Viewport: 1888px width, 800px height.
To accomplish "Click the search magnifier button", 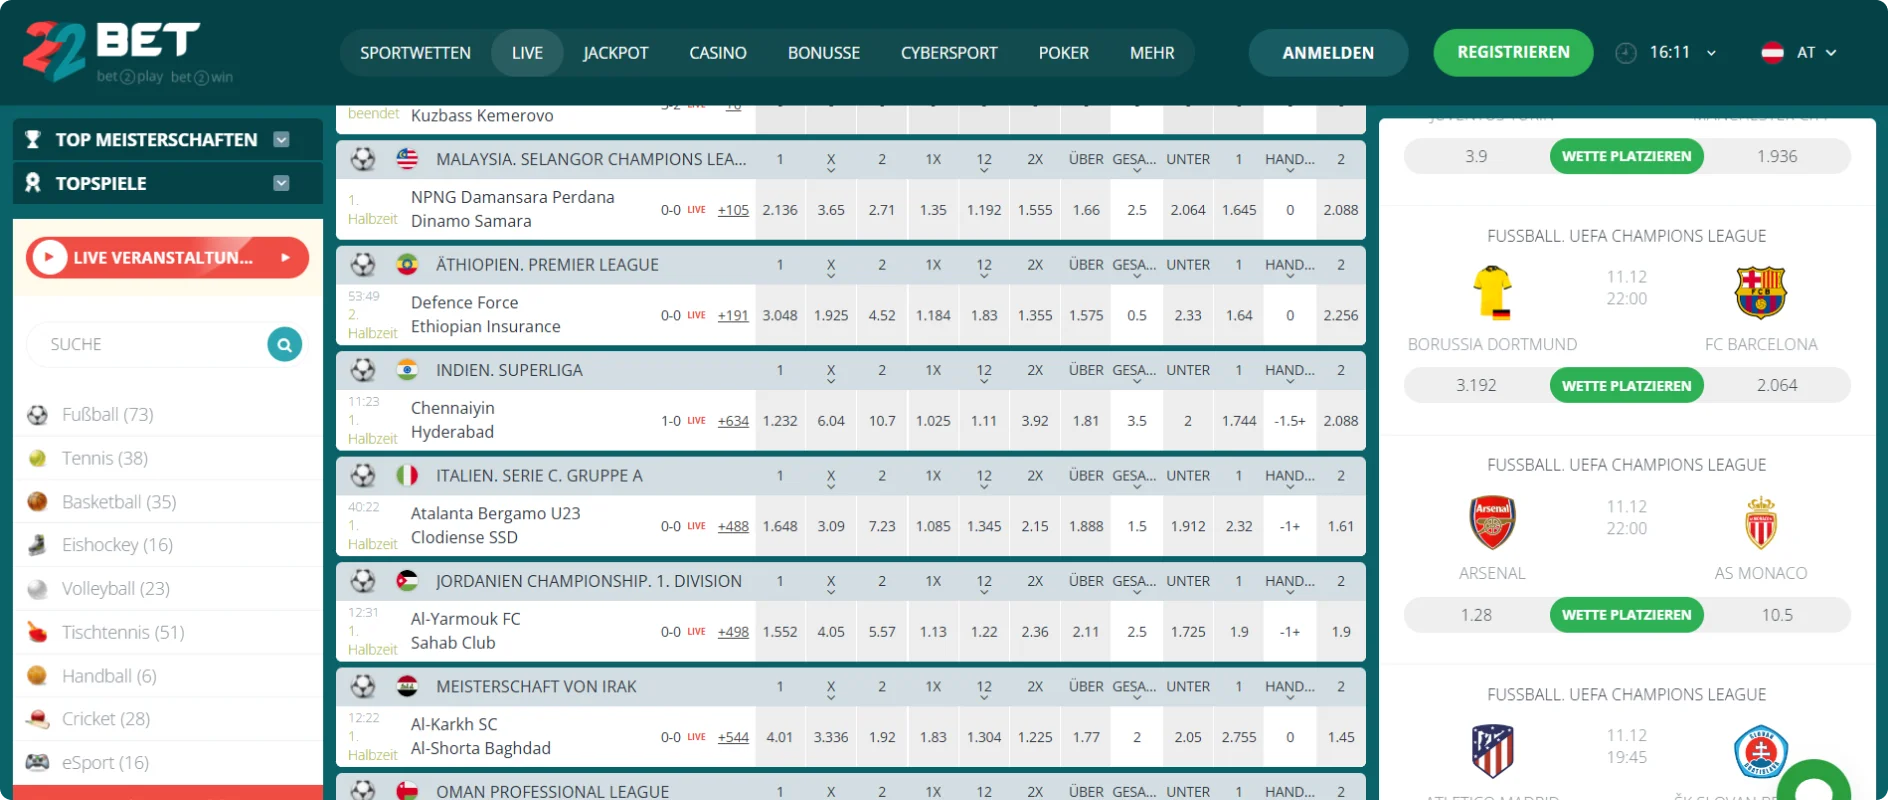I will (285, 344).
